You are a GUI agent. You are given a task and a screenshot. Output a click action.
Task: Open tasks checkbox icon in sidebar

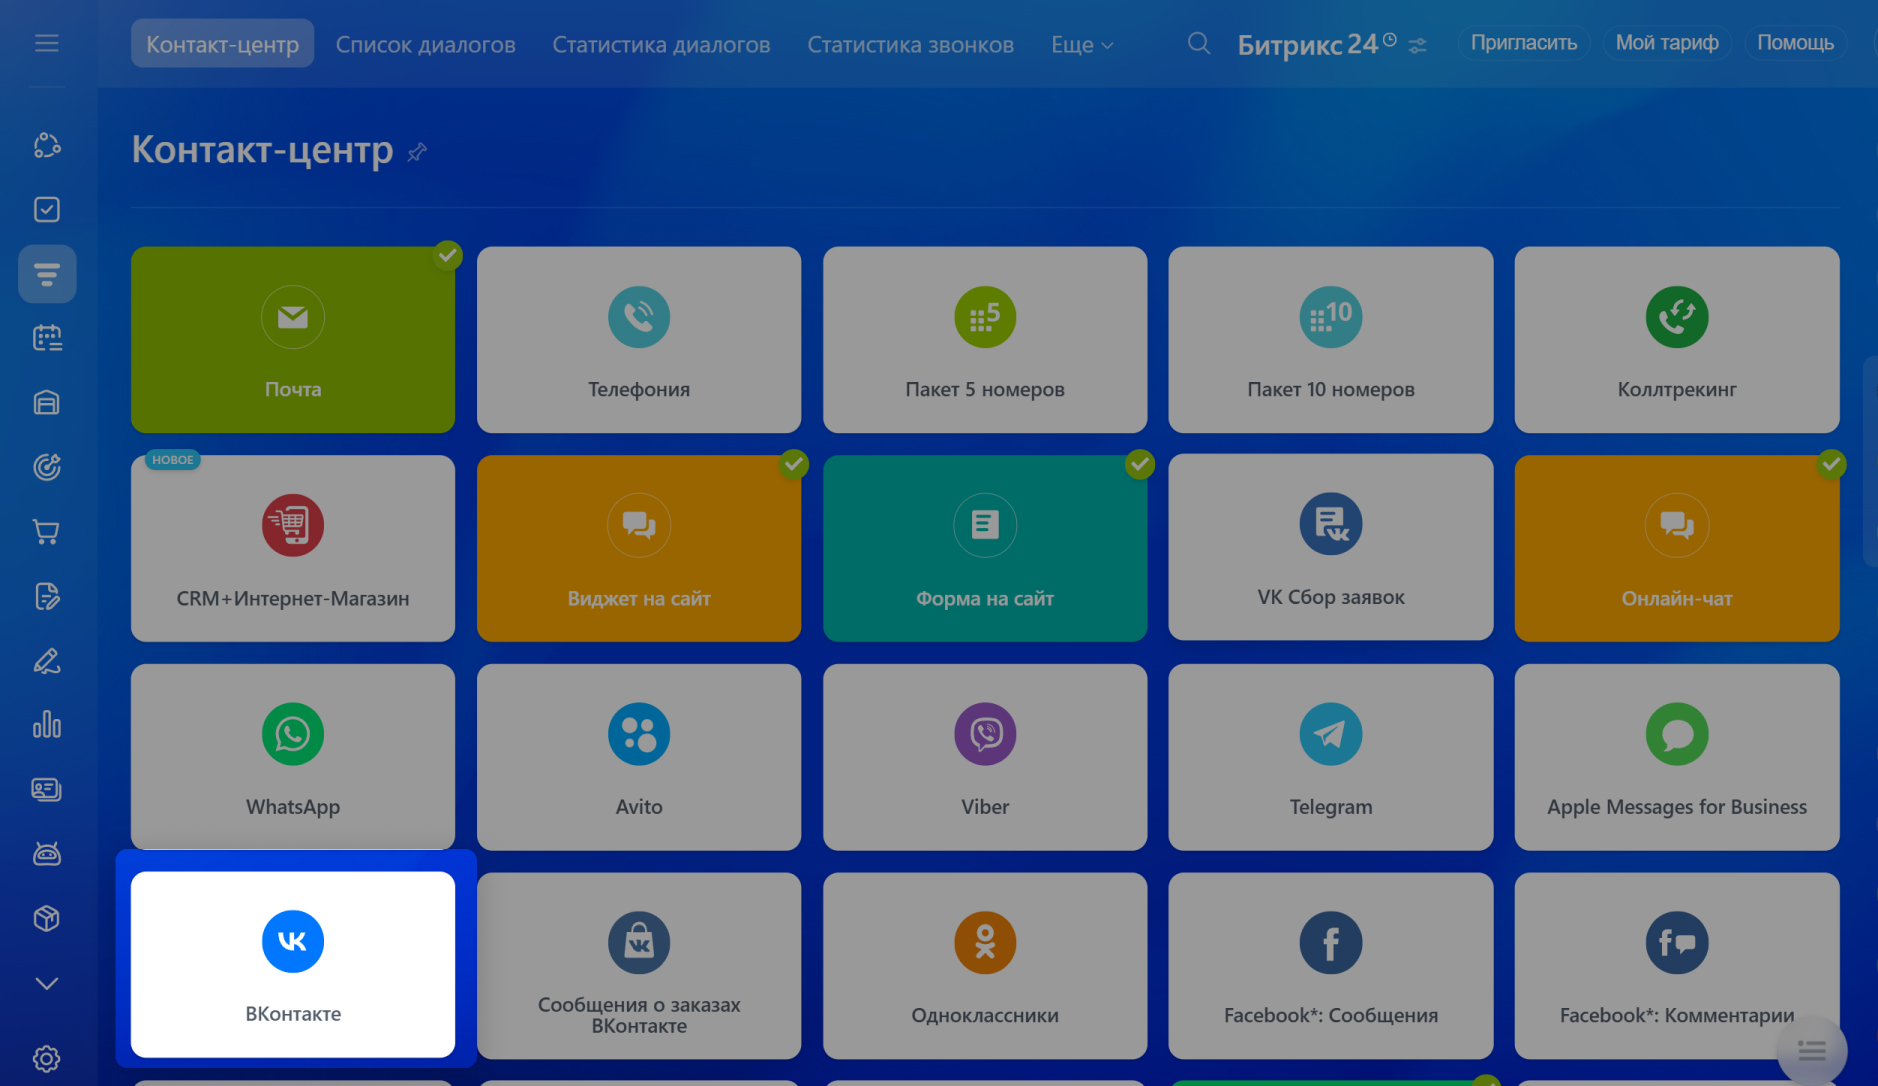pos(47,209)
